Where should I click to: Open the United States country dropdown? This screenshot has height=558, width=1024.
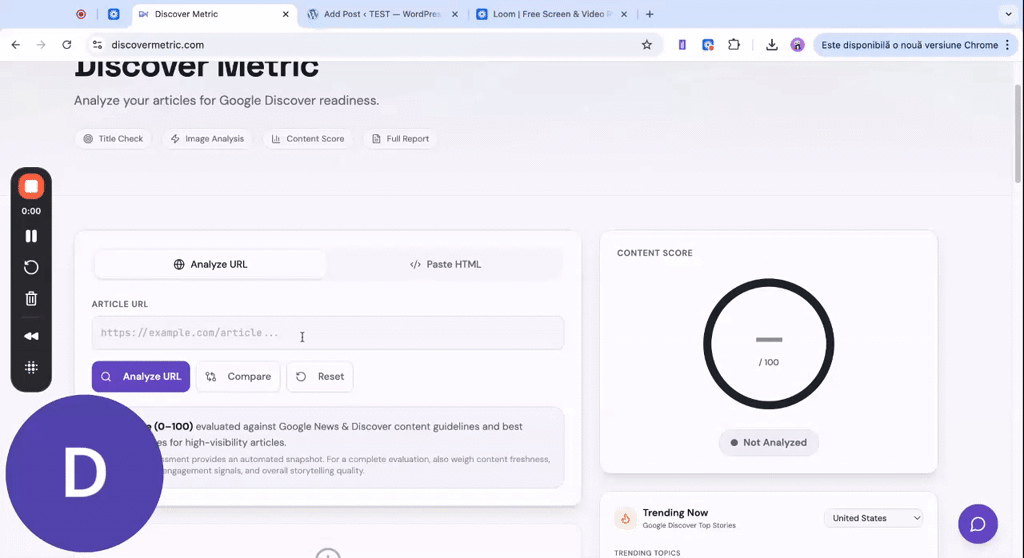click(x=874, y=518)
